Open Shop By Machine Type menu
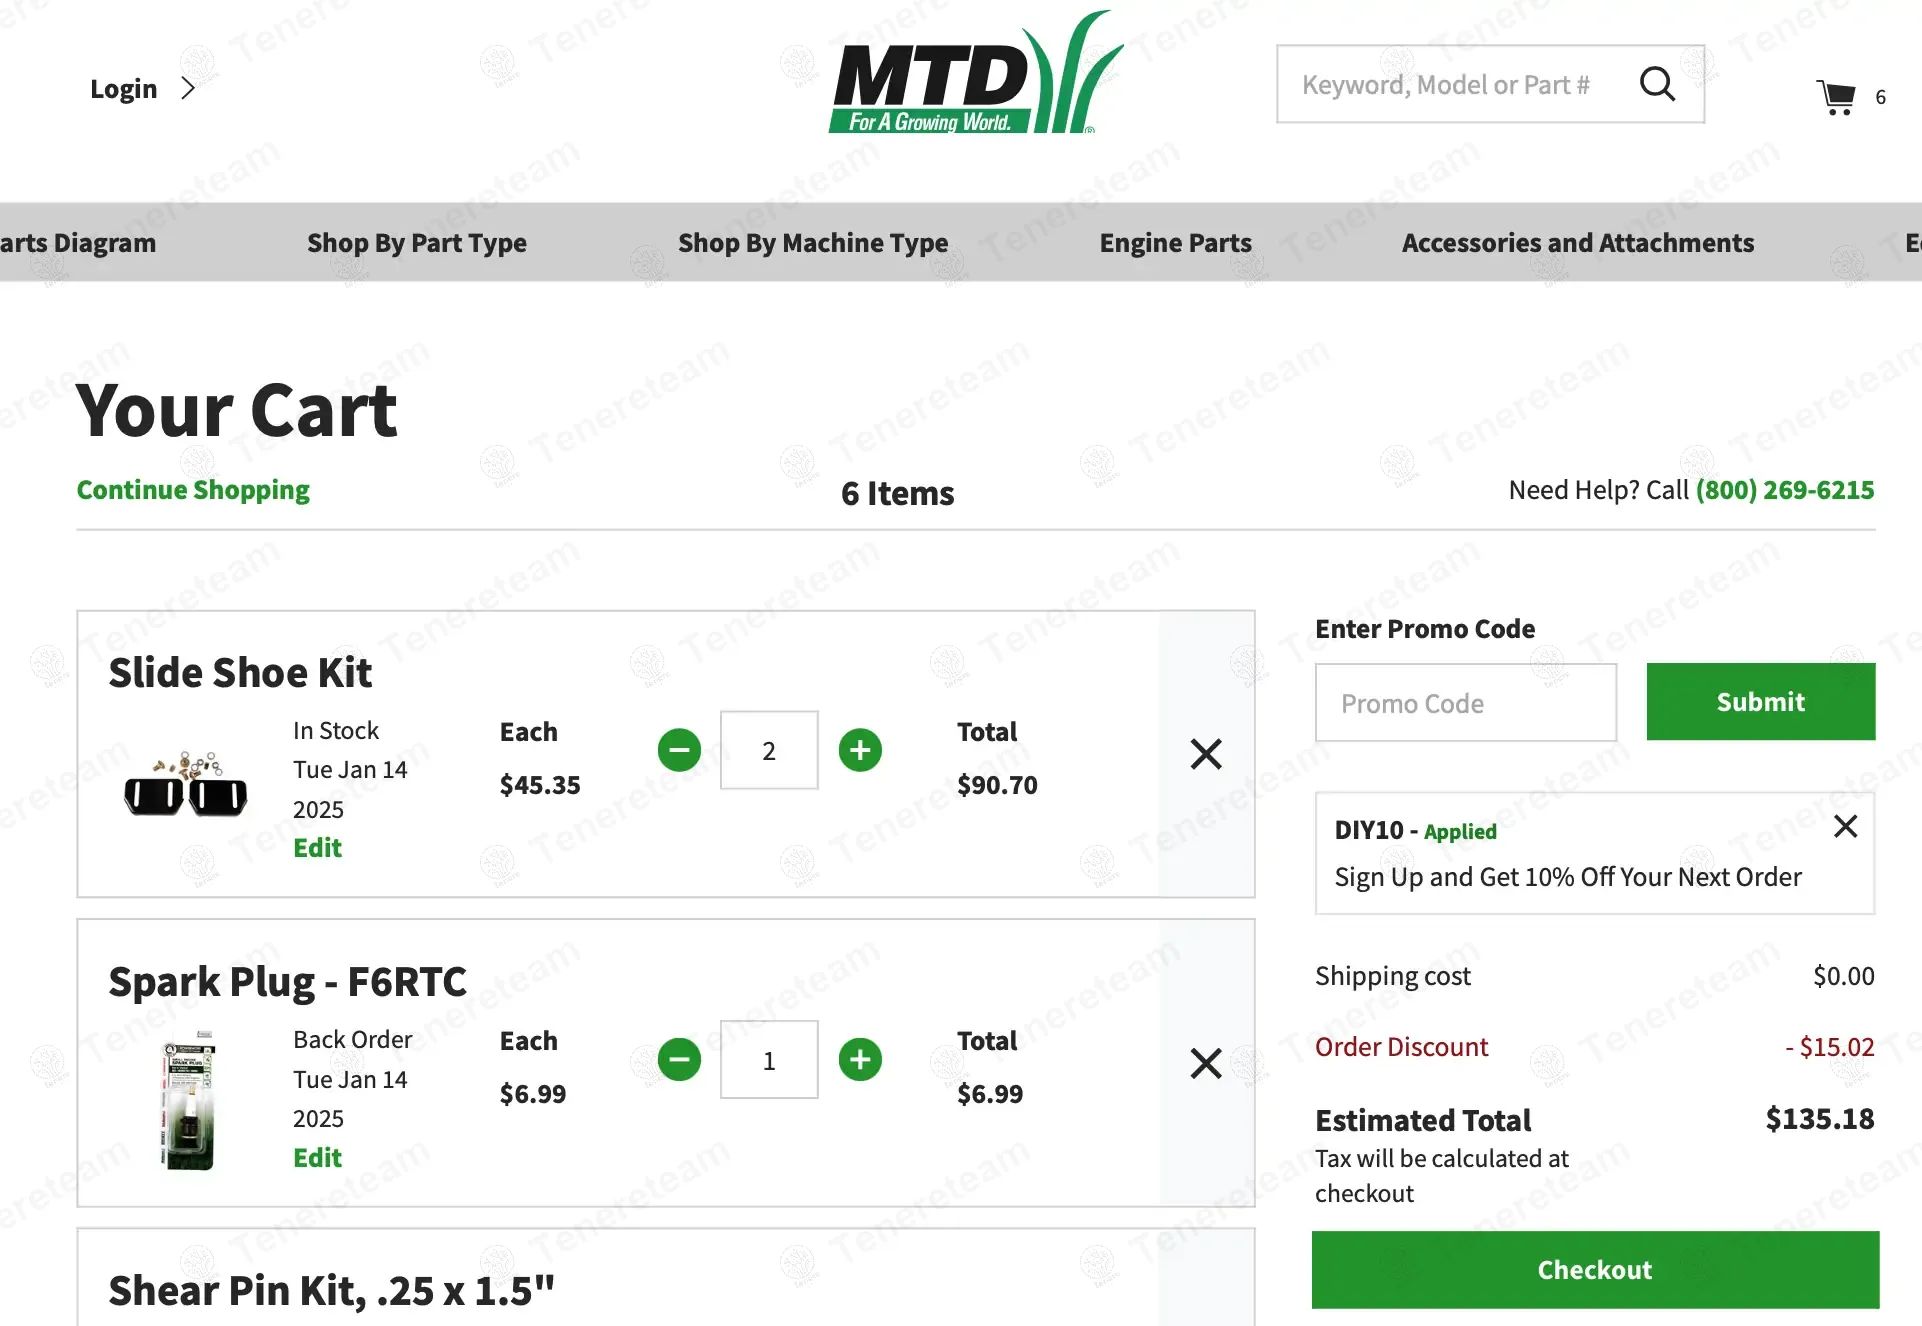 [x=813, y=243]
